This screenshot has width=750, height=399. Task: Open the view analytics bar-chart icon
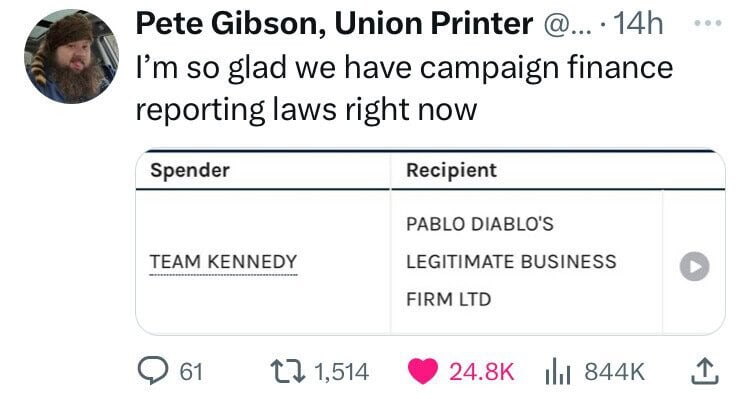click(x=558, y=372)
